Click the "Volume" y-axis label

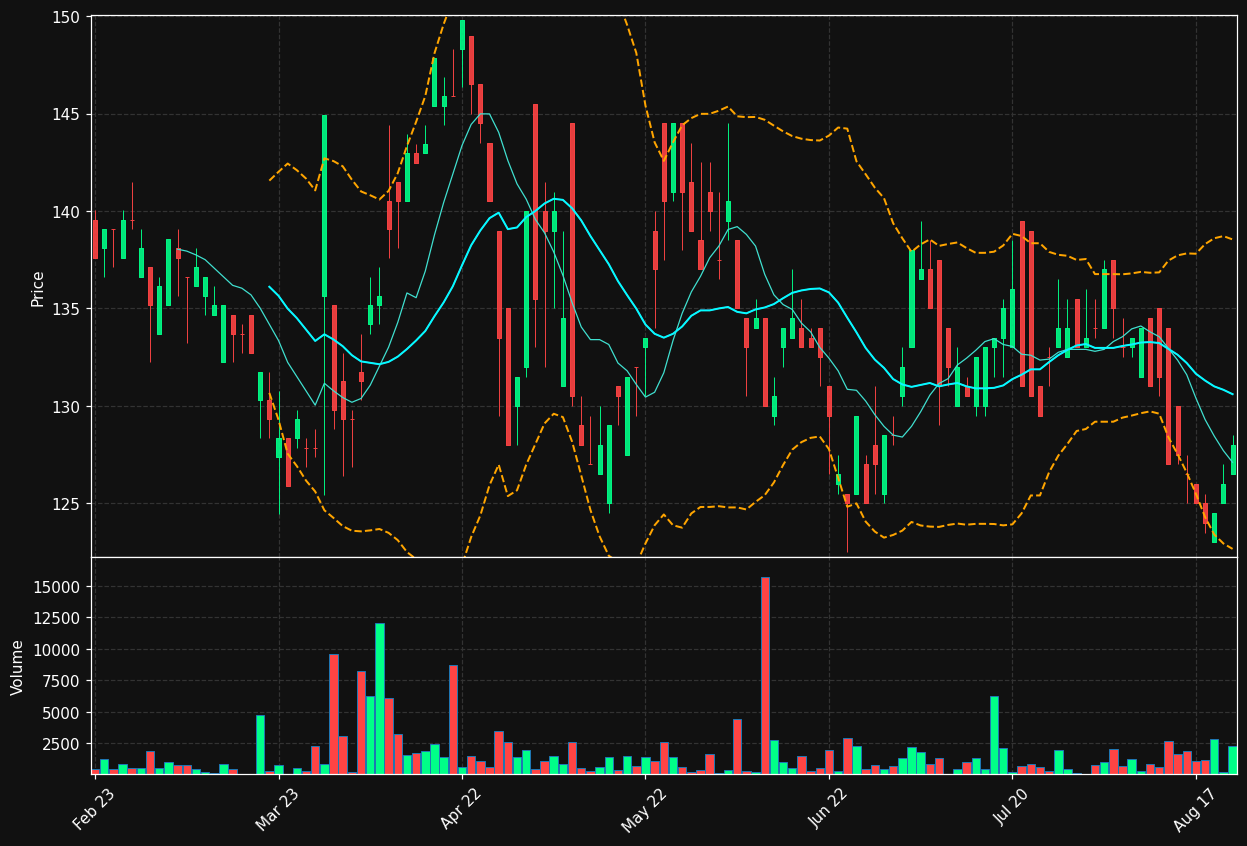pos(17,667)
